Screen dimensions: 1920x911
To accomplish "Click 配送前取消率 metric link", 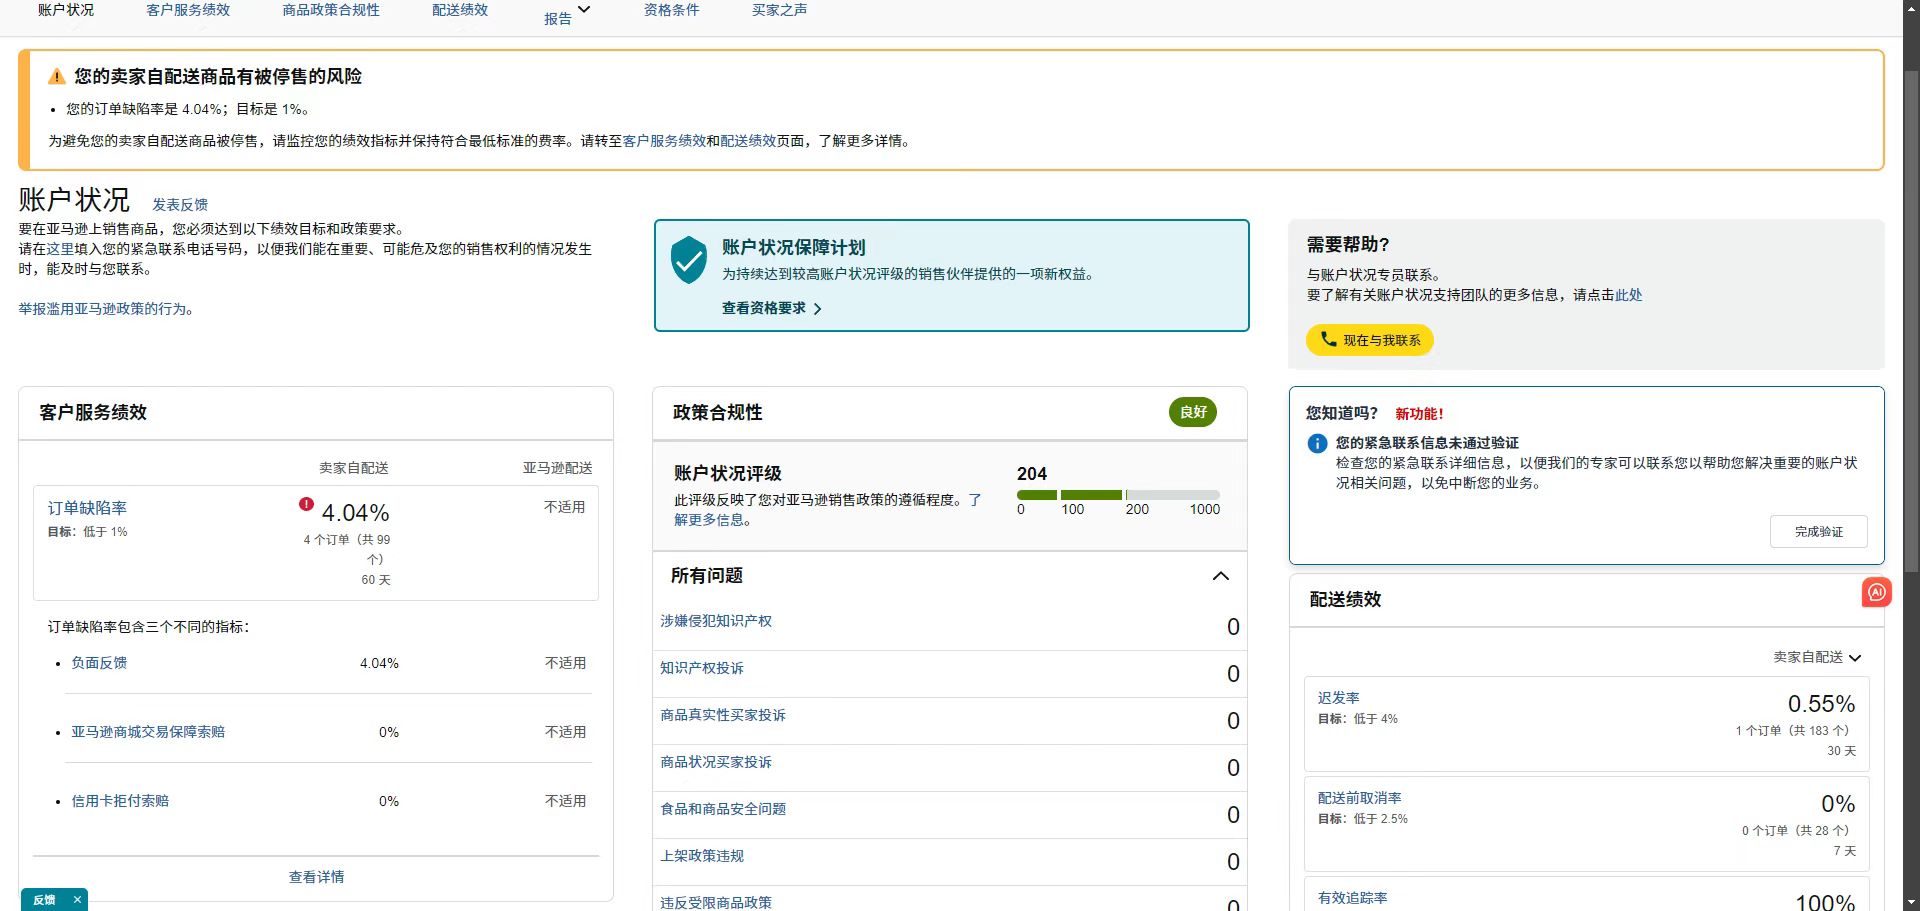I will tap(1359, 798).
